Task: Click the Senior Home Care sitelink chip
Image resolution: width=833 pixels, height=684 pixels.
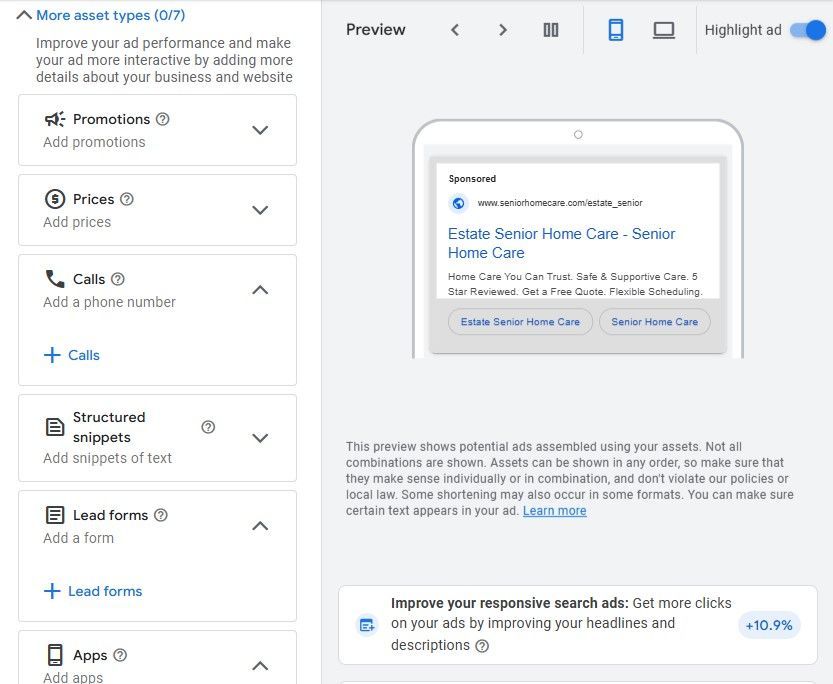Action: pos(654,322)
